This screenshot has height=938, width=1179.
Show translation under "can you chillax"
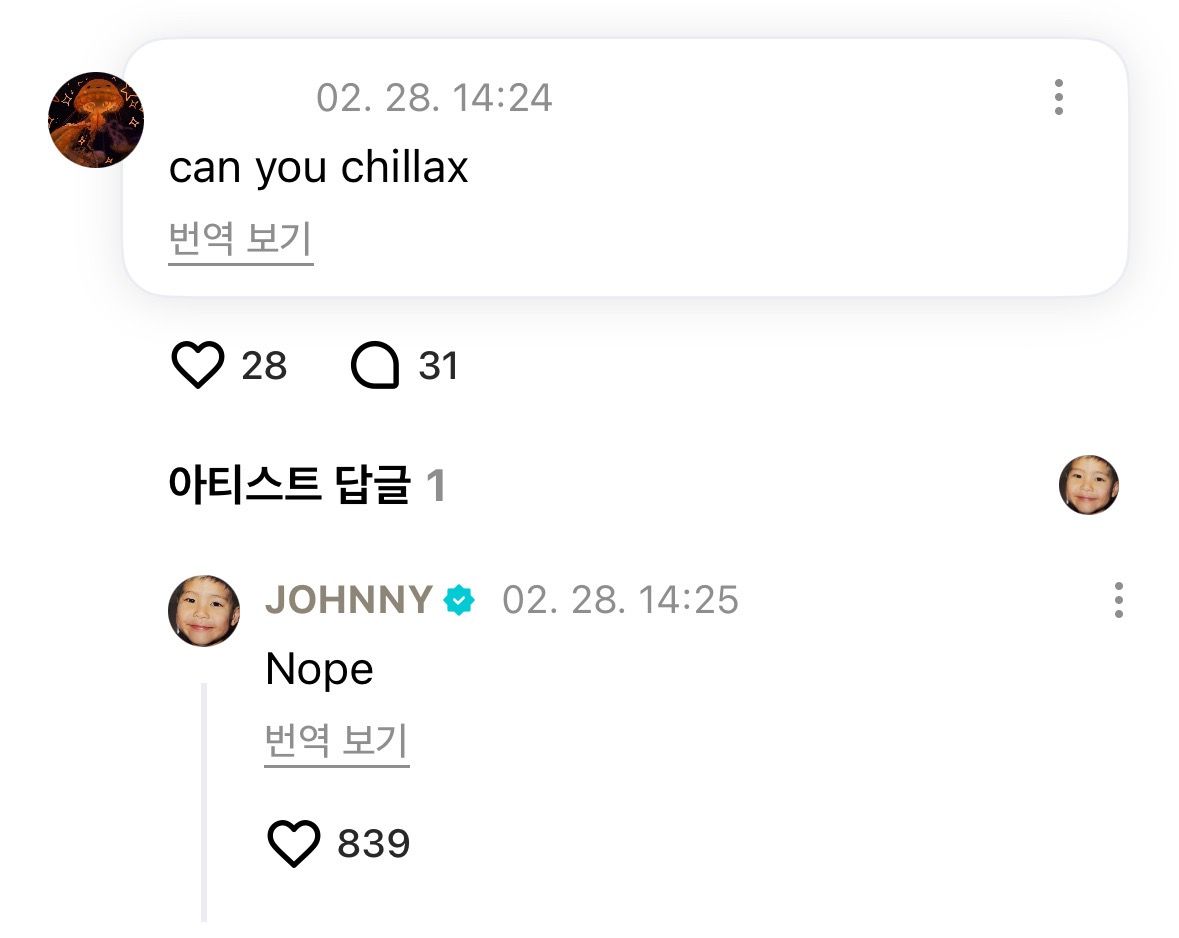point(240,241)
